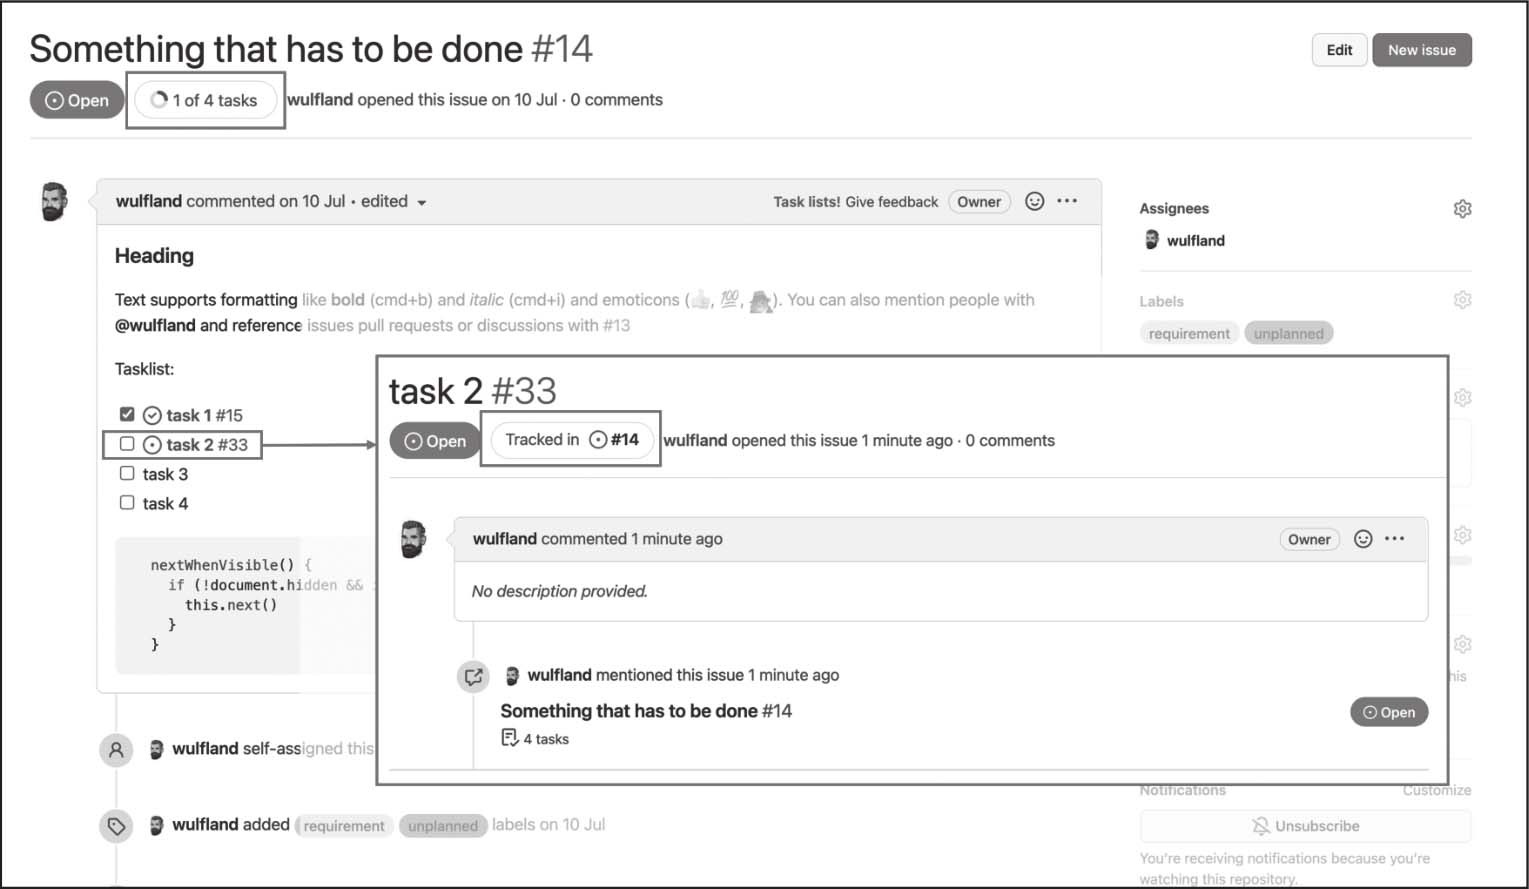The height and width of the screenshot is (889, 1529).
Task: Click the 'this.next()' line in the code block
Action: pos(231,605)
